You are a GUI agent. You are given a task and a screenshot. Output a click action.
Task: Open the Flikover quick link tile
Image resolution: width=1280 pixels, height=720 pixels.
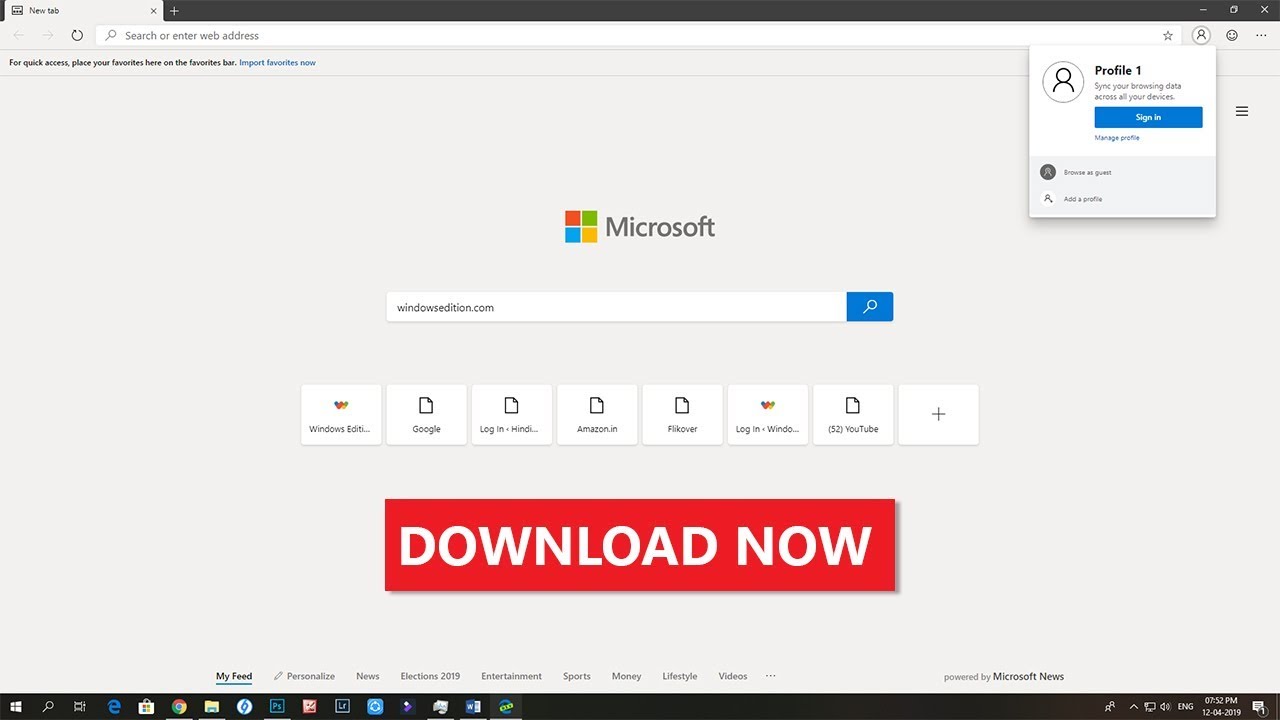pos(682,414)
